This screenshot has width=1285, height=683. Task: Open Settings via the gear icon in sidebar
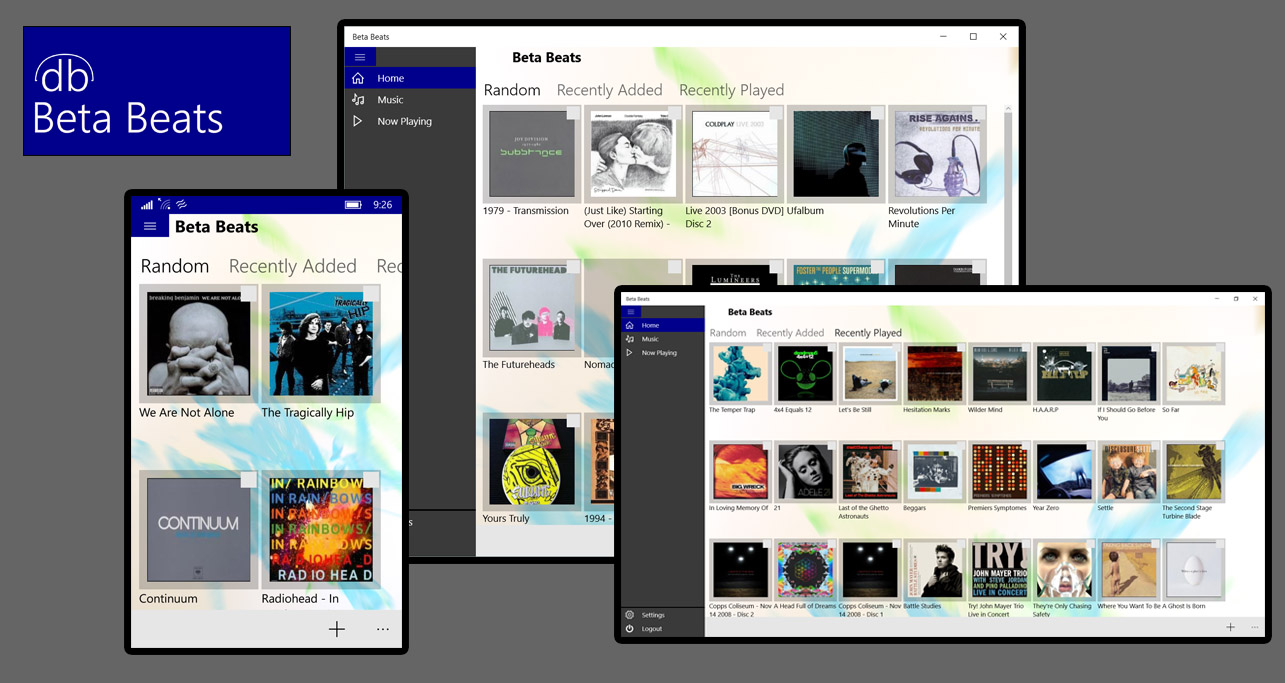pyautogui.click(x=629, y=615)
